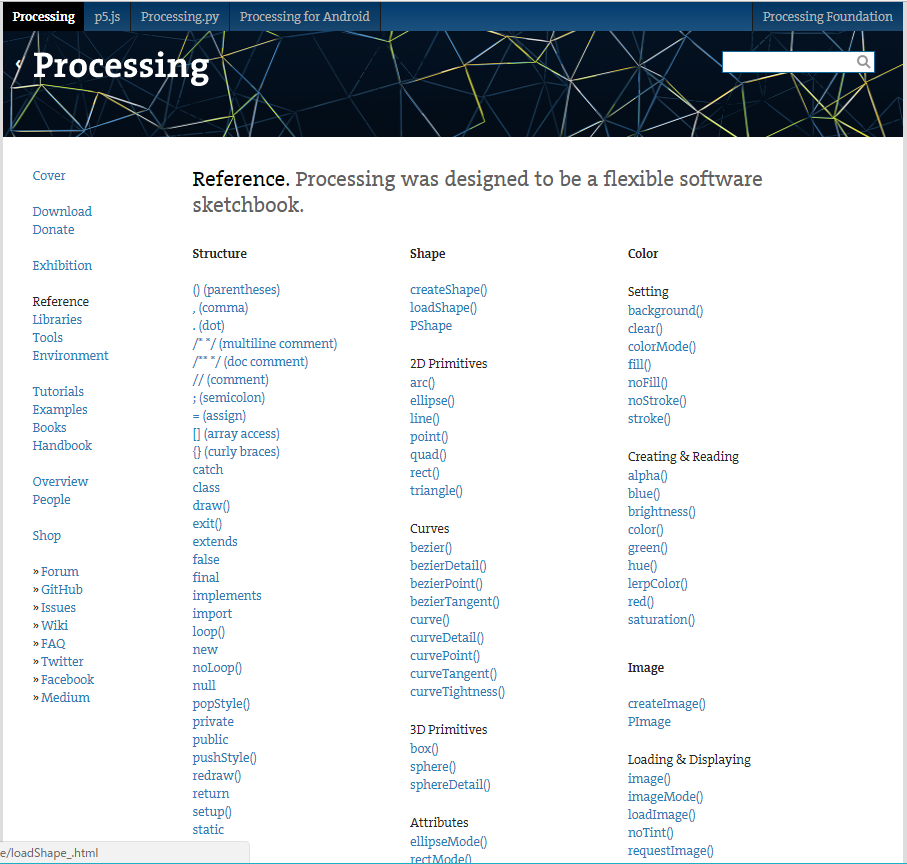
Task: Open the setup() reference
Action: point(212,811)
